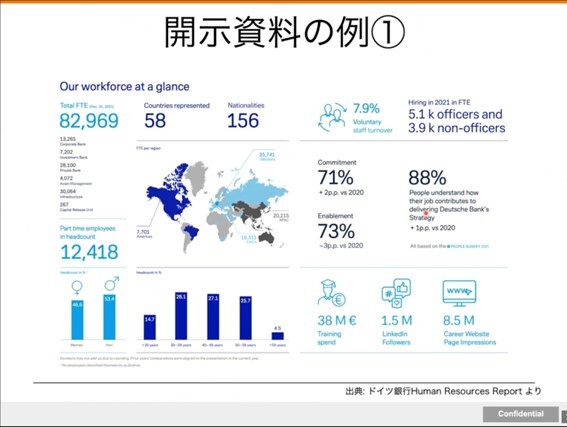This screenshot has width=567, height=427.
Task: Click the Men headcount bar 53.4
Action: click(109, 317)
